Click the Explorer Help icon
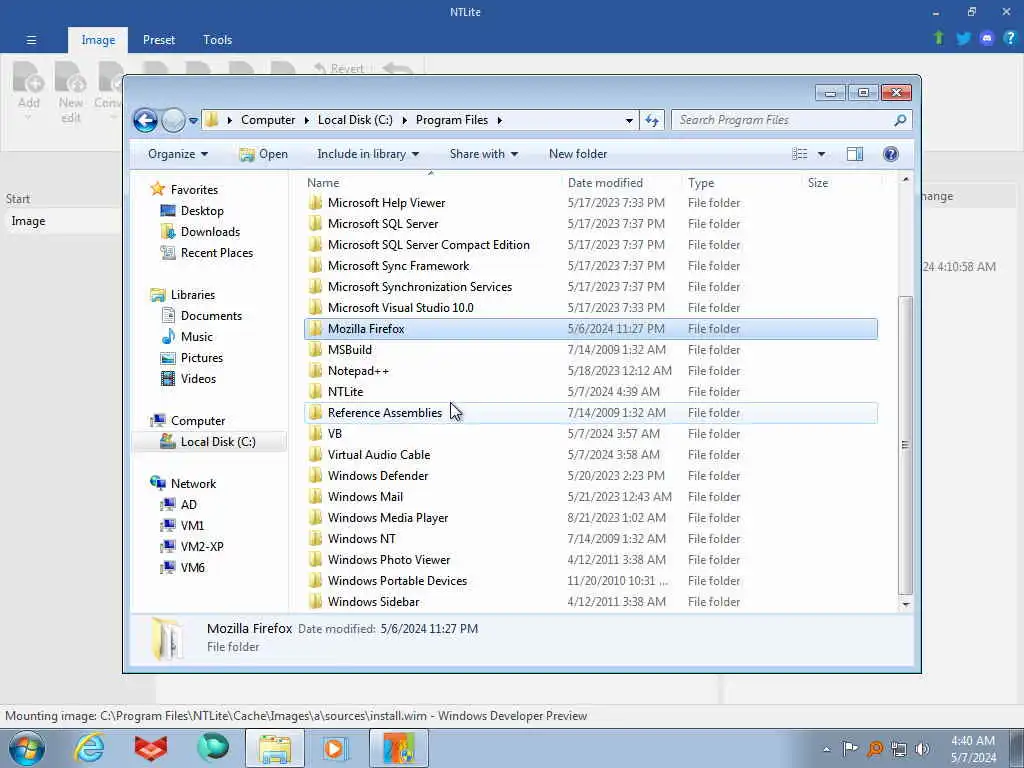The height and width of the screenshot is (768, 1024). [x=891, y=154]
